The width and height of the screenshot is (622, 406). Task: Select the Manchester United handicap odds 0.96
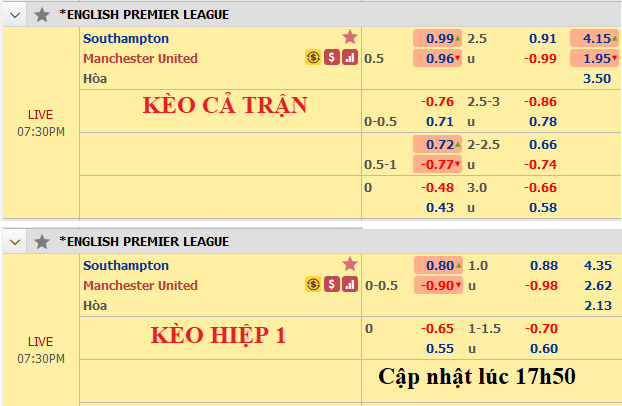coord(438,58)
